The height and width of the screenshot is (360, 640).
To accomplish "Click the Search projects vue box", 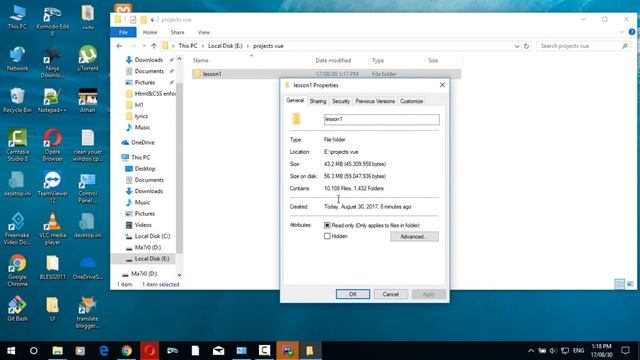I will [x=584, y=46].
